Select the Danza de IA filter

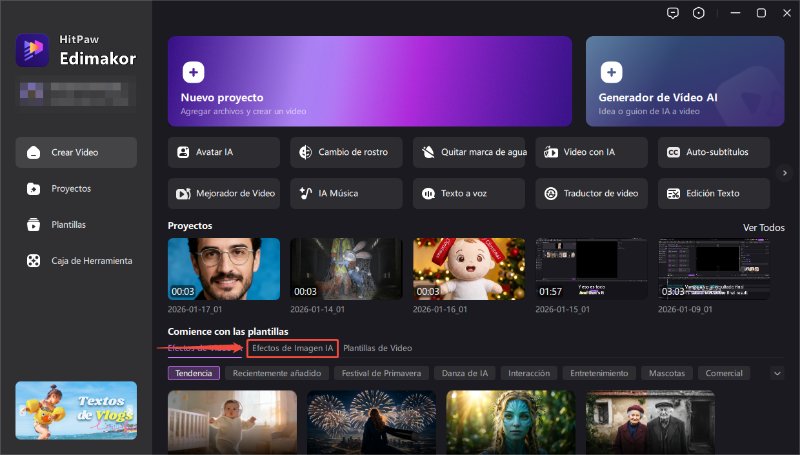point(465,373)
